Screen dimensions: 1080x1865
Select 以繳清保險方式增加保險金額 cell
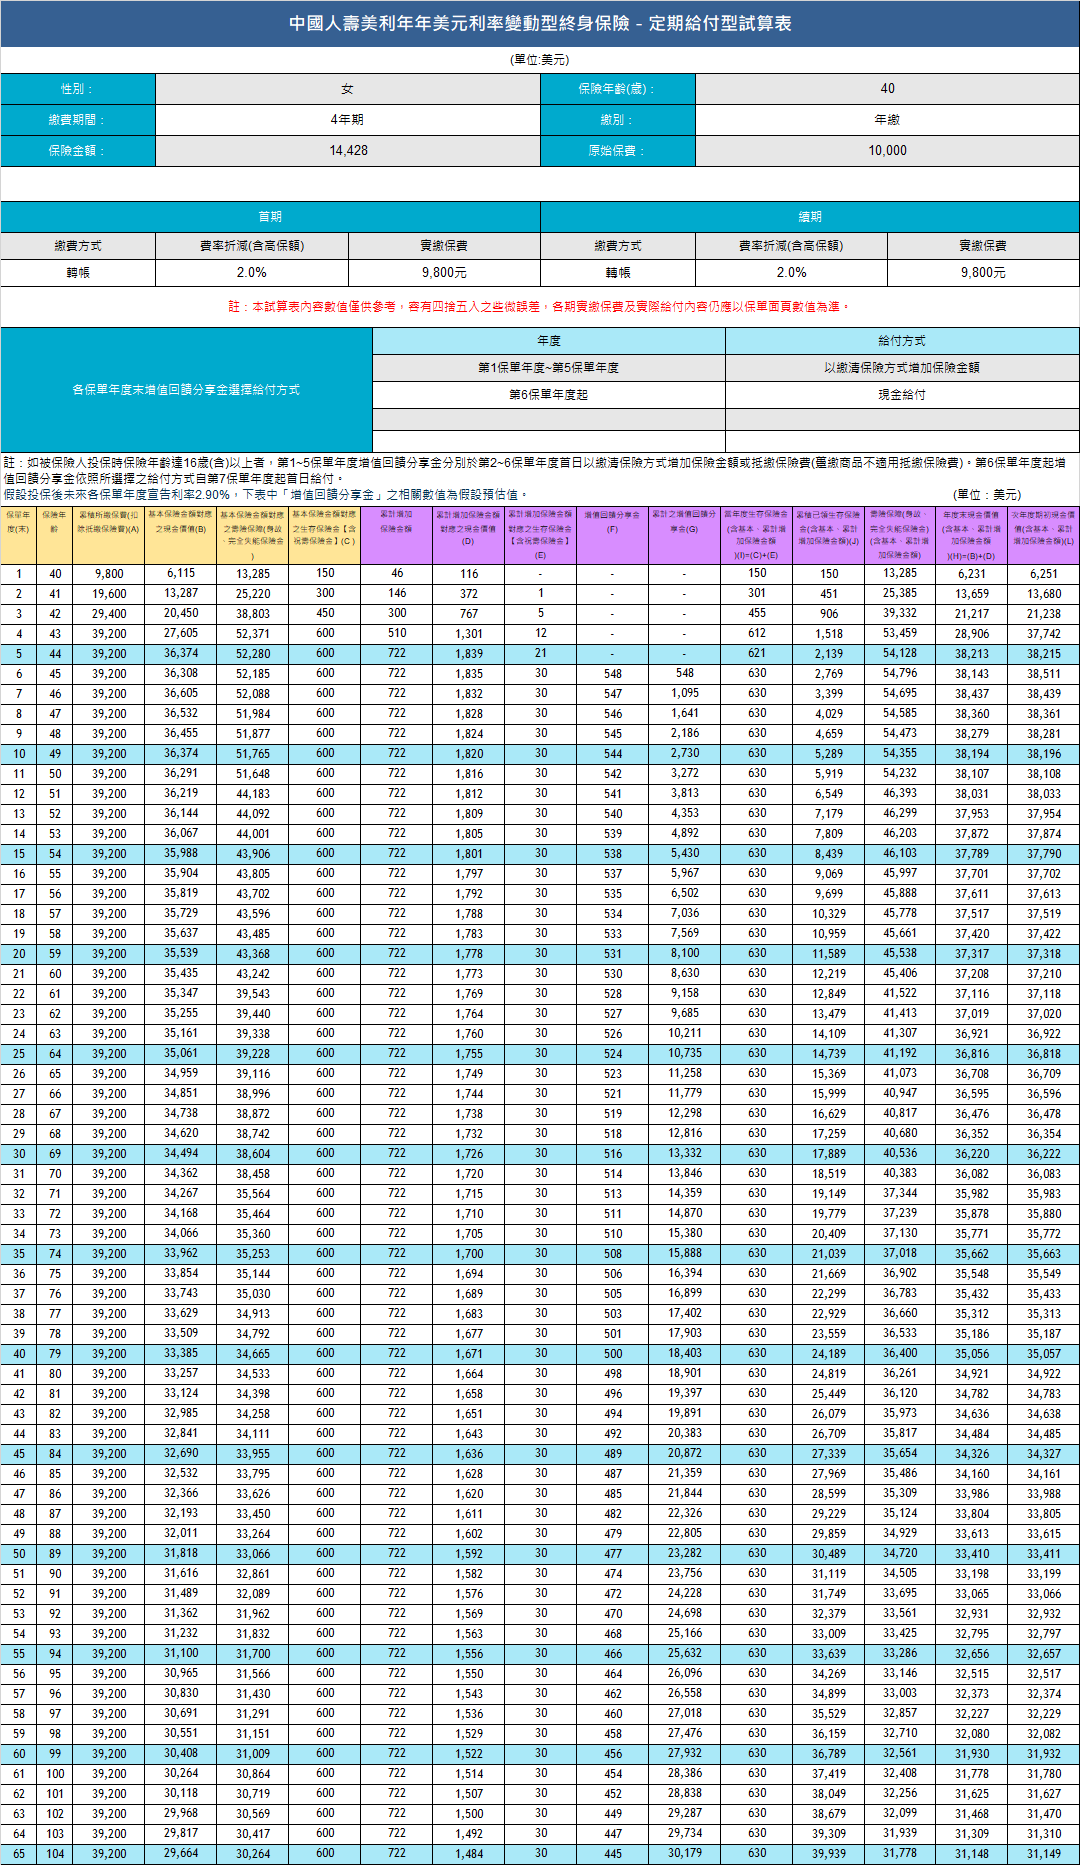pos(902,368)
